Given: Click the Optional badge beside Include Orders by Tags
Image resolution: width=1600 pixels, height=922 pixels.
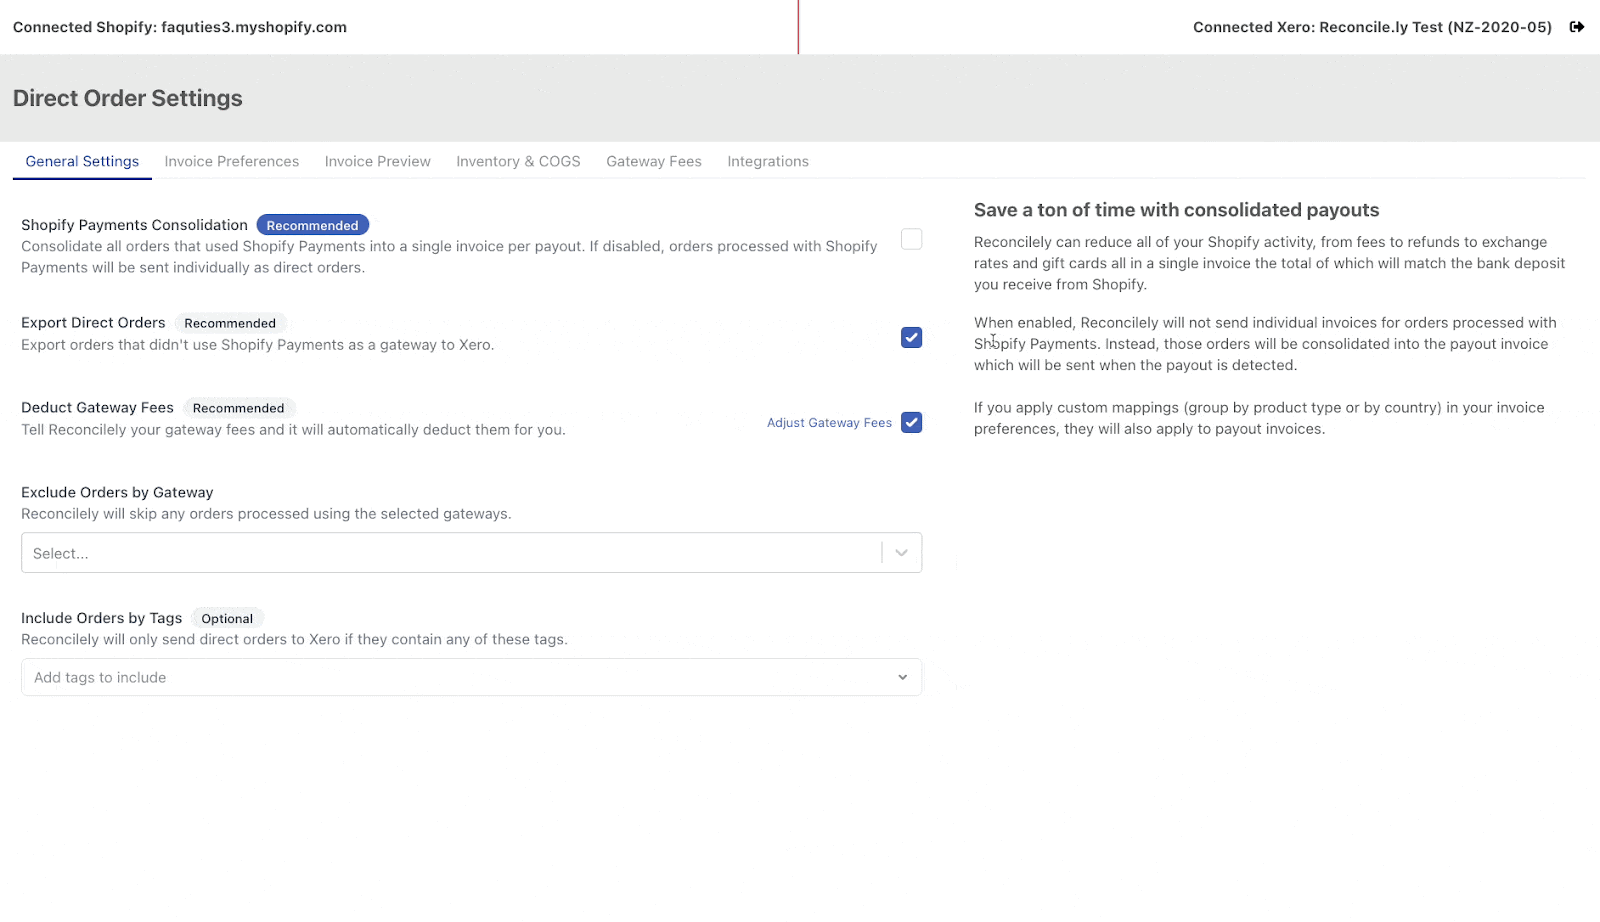Looking at the screenshot, I should [x=227, y=618].
